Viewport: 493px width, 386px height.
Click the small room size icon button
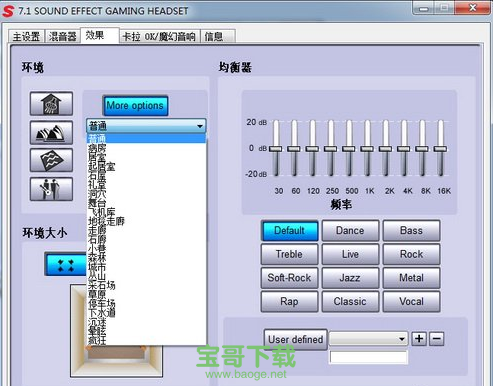click(66, 264)
